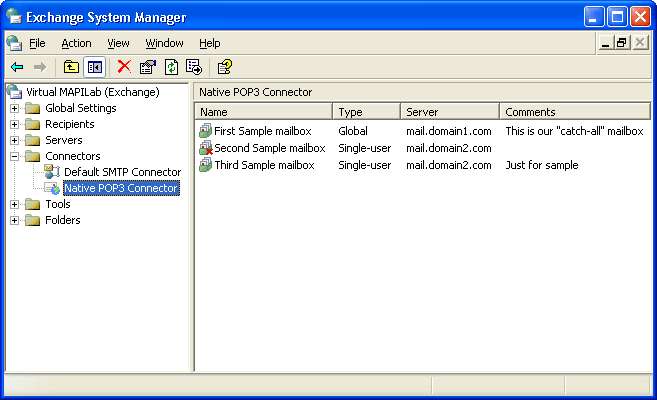This screenshot has width=657, height=400.
Task: Expand the Global Settings node
Action: 15,108
